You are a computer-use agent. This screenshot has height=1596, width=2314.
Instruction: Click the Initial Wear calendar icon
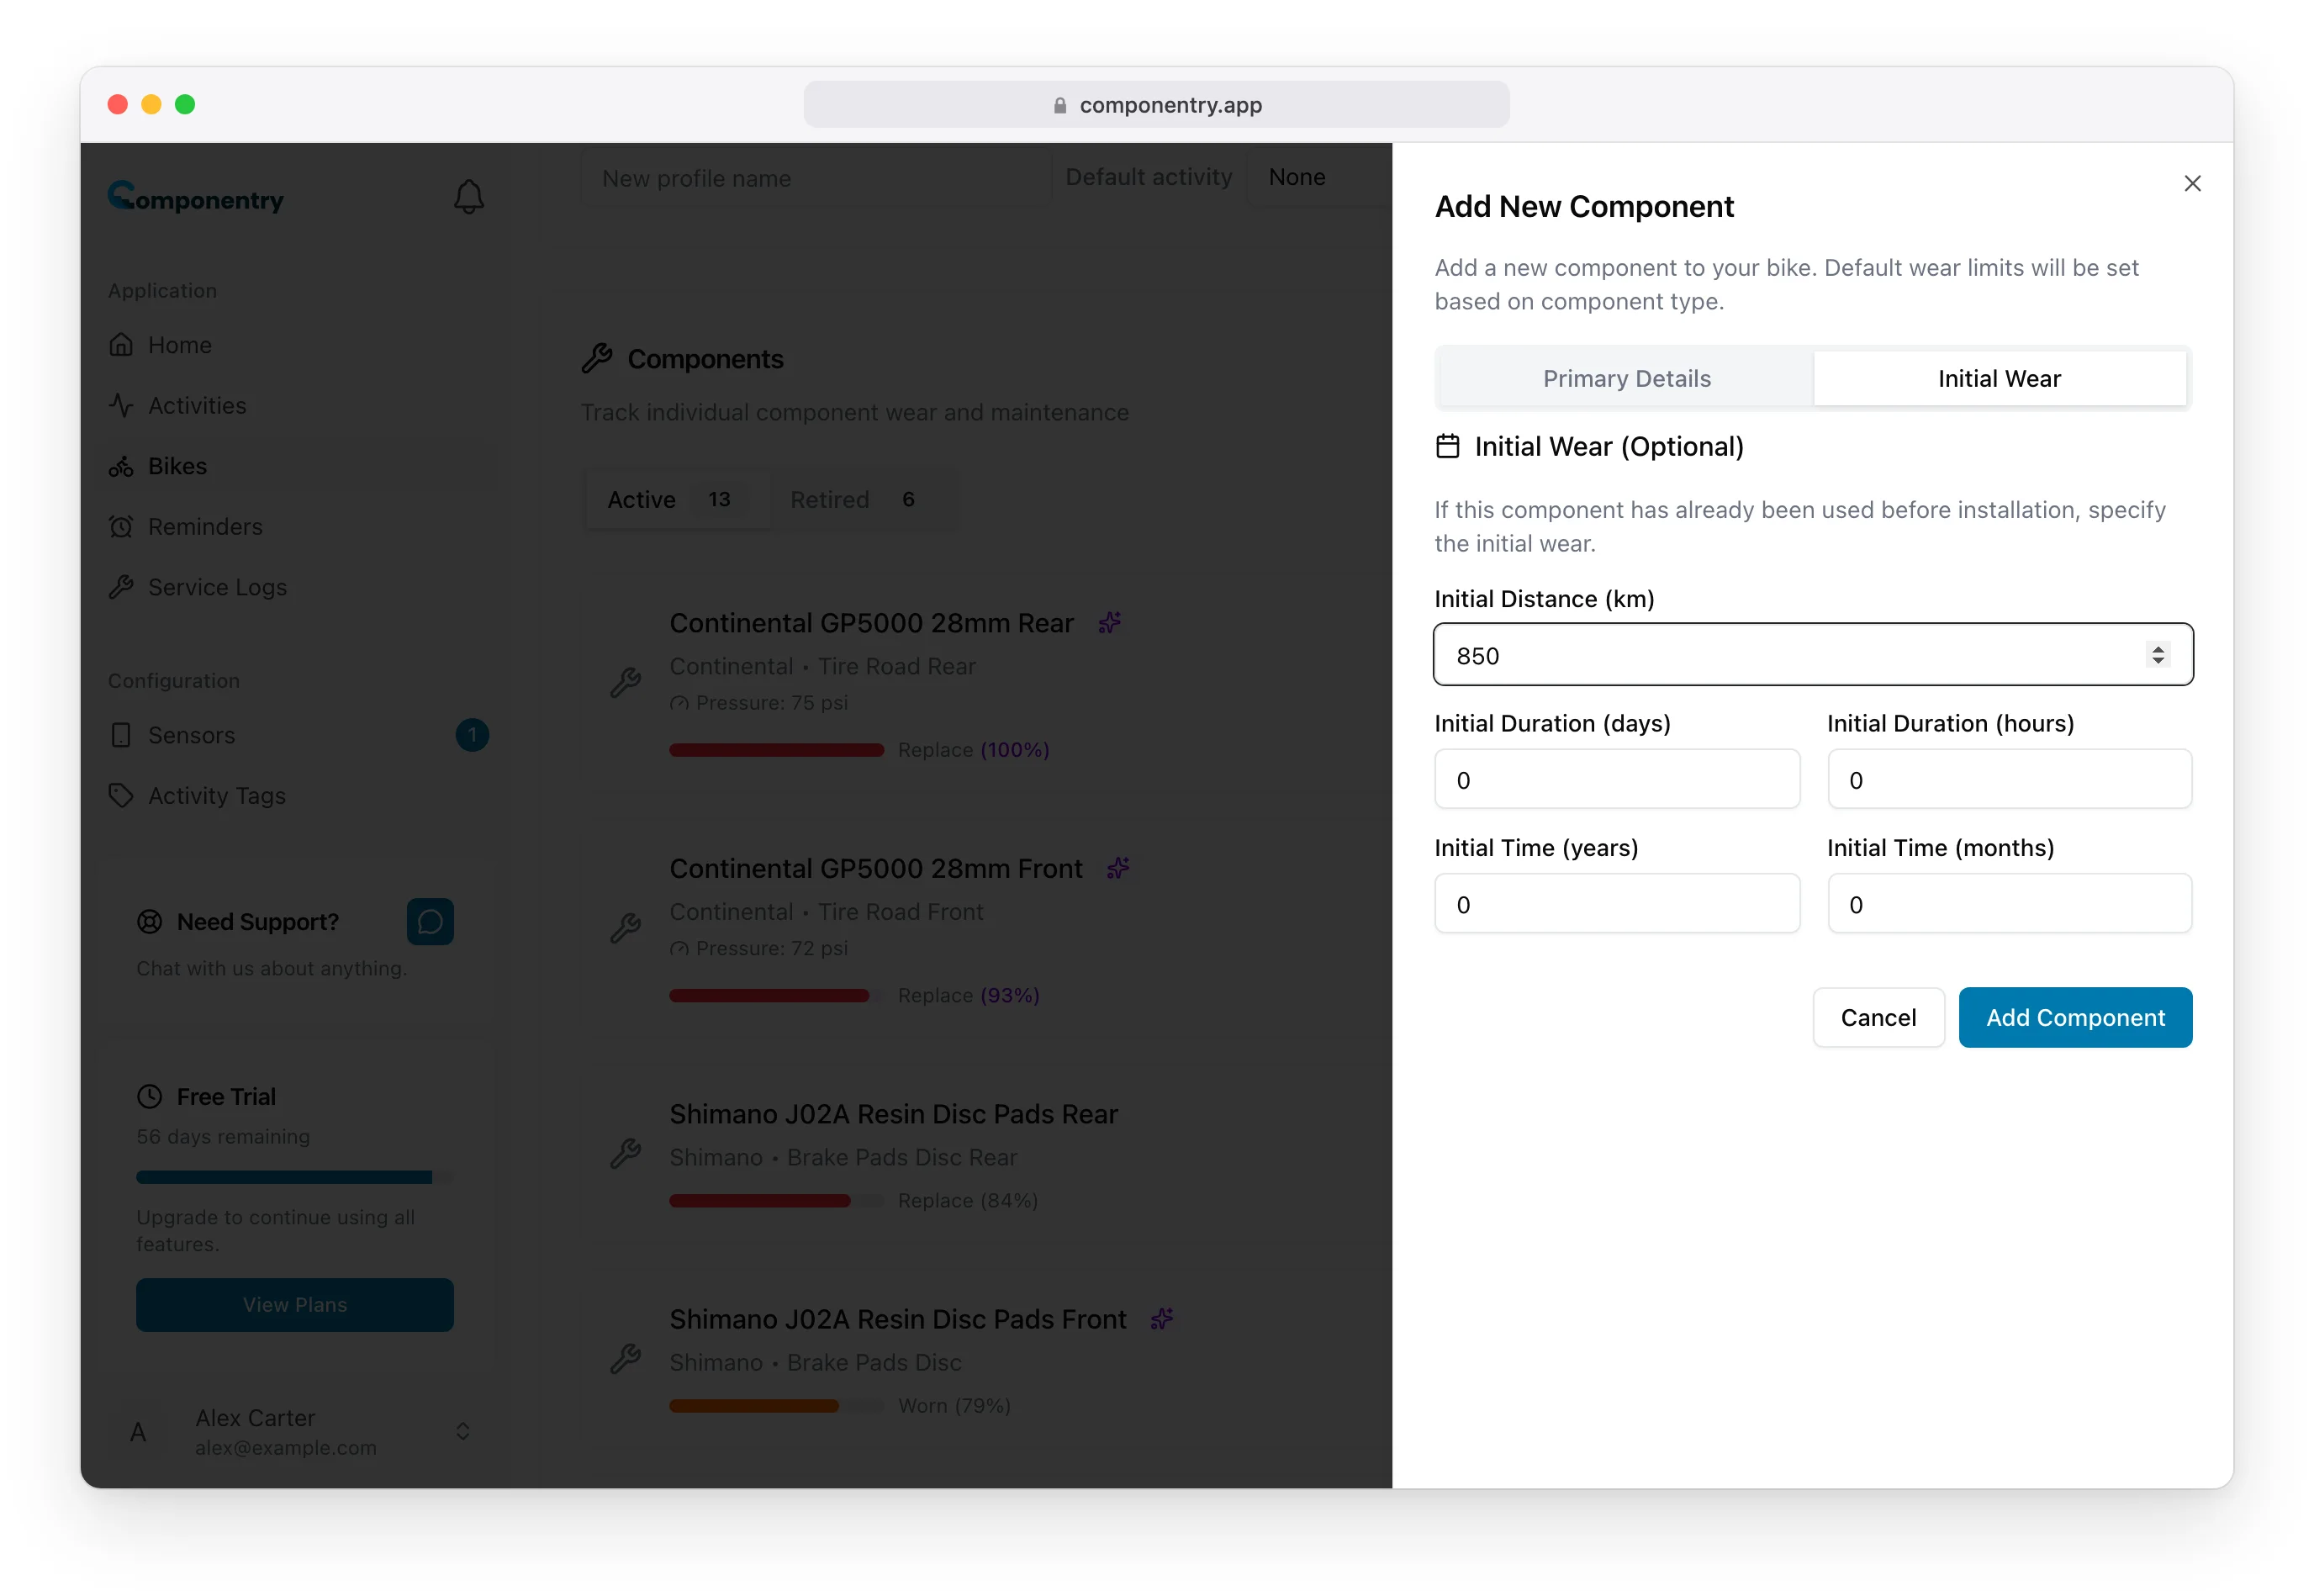(x=1447, y=446)
